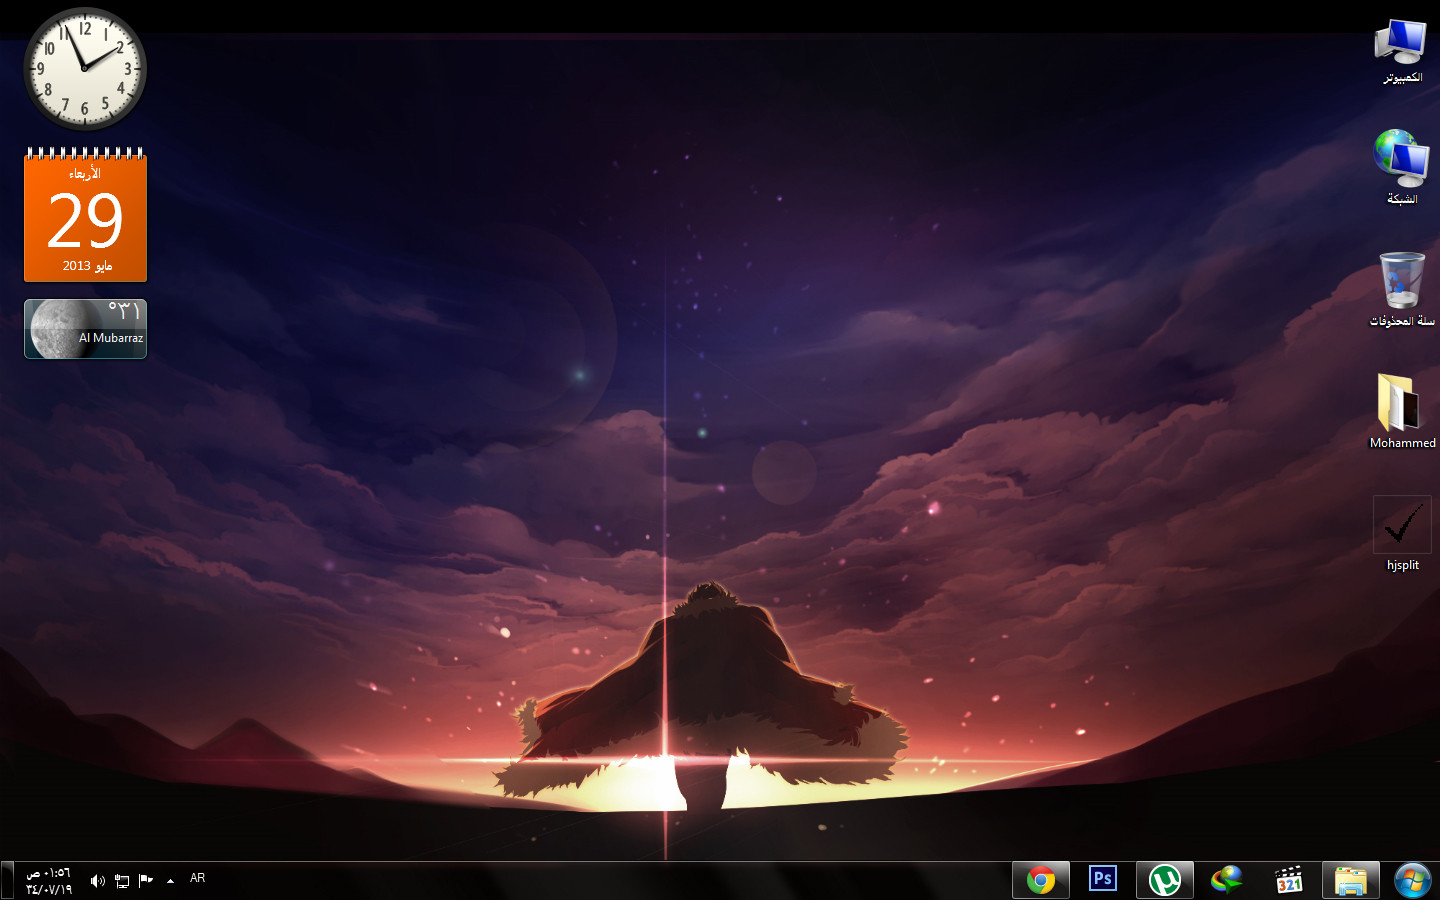Click the taskbar date and time
This screenshot has height=900, width=1440.
[x=49, y=881]
